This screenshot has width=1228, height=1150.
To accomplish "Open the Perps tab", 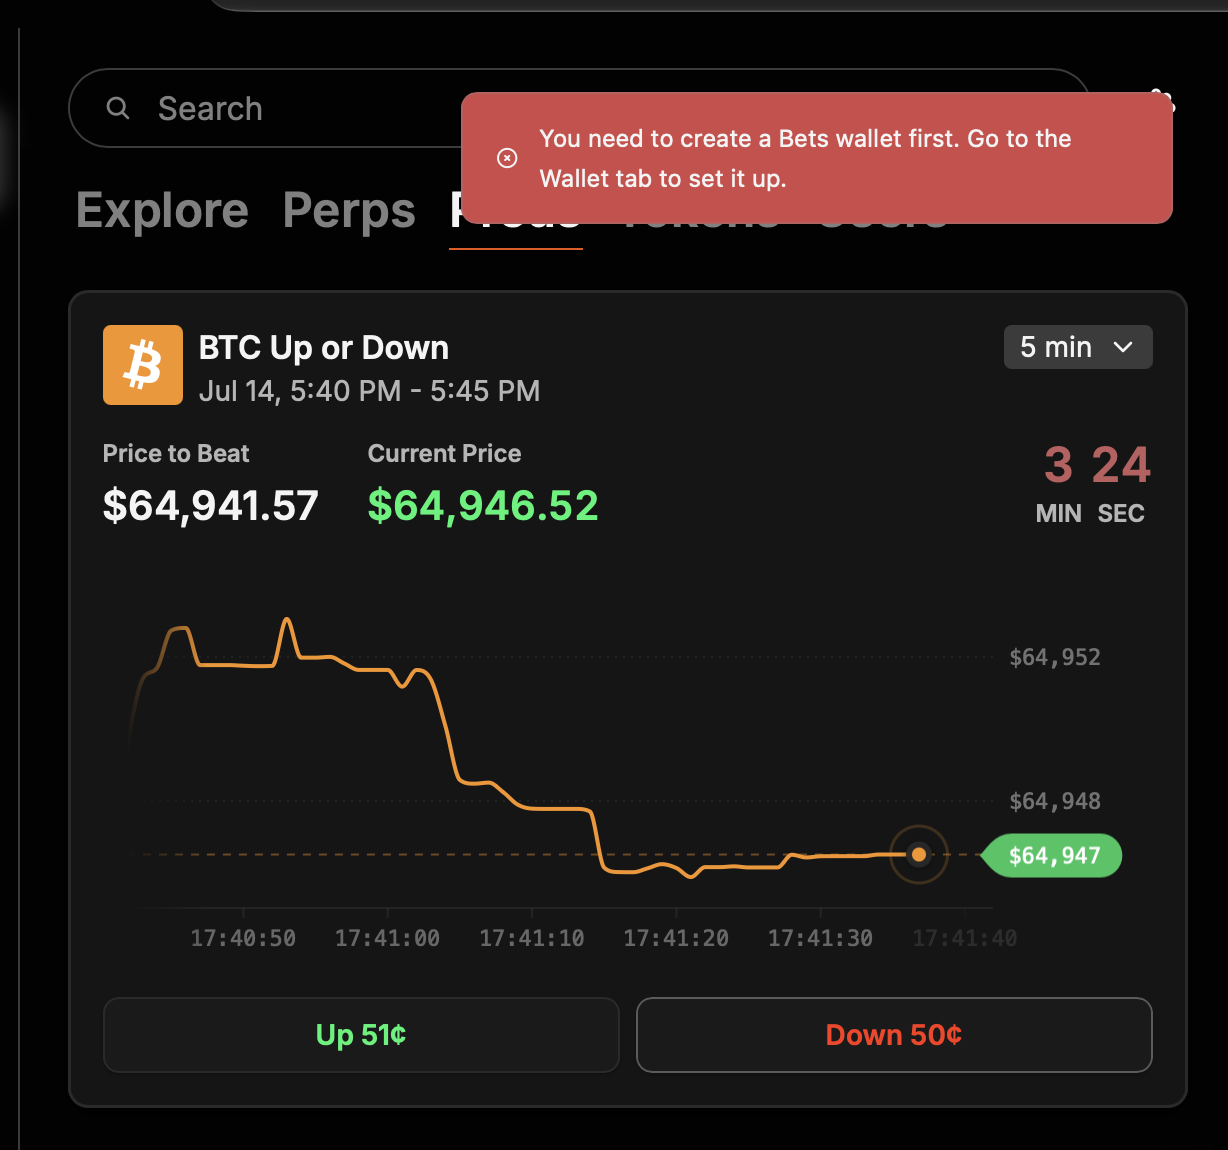I will (x=349, y=211).
